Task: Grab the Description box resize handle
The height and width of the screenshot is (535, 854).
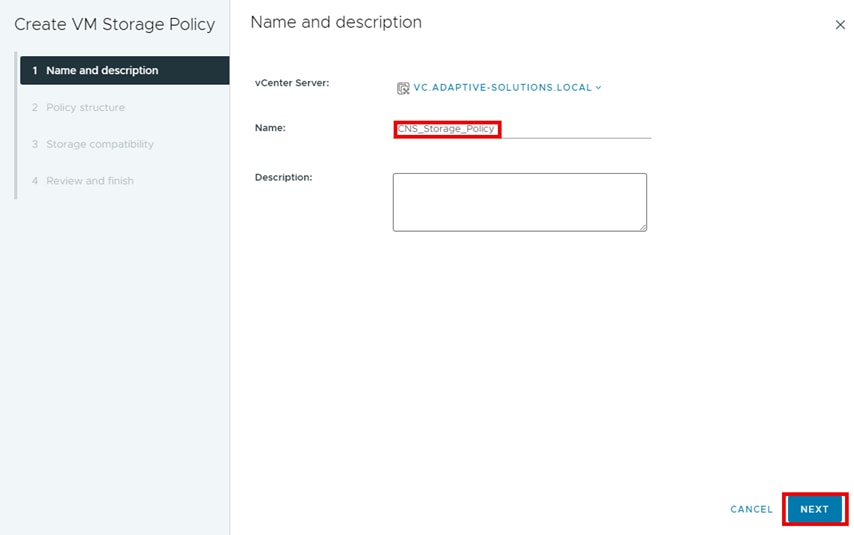Action: 643,227
